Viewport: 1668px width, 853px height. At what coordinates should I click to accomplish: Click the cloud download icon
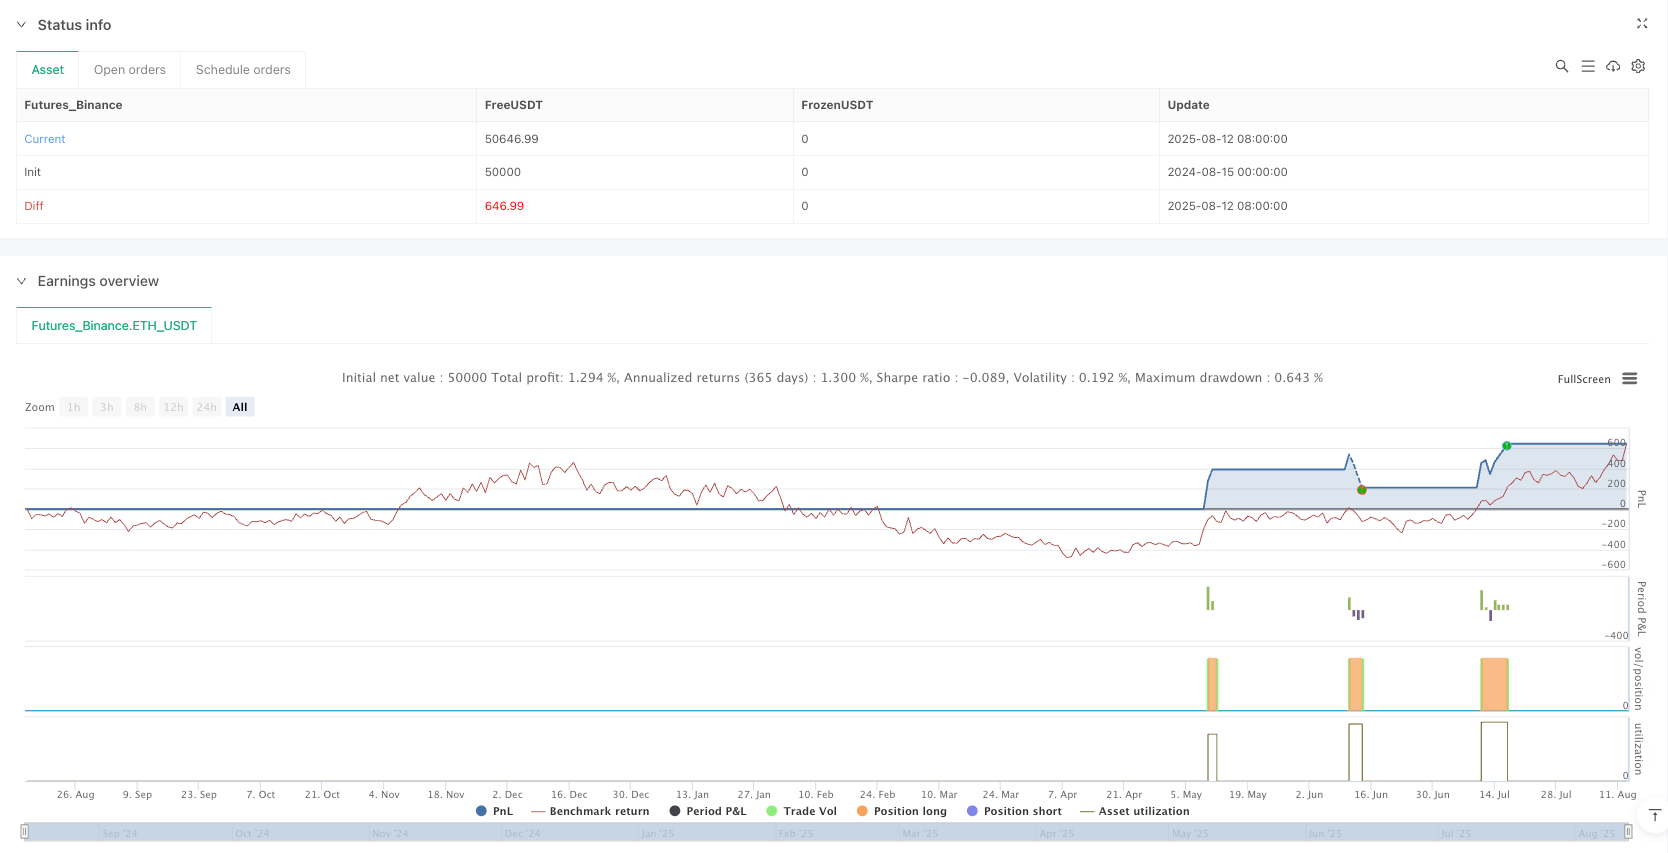[x=1613, y=66]
